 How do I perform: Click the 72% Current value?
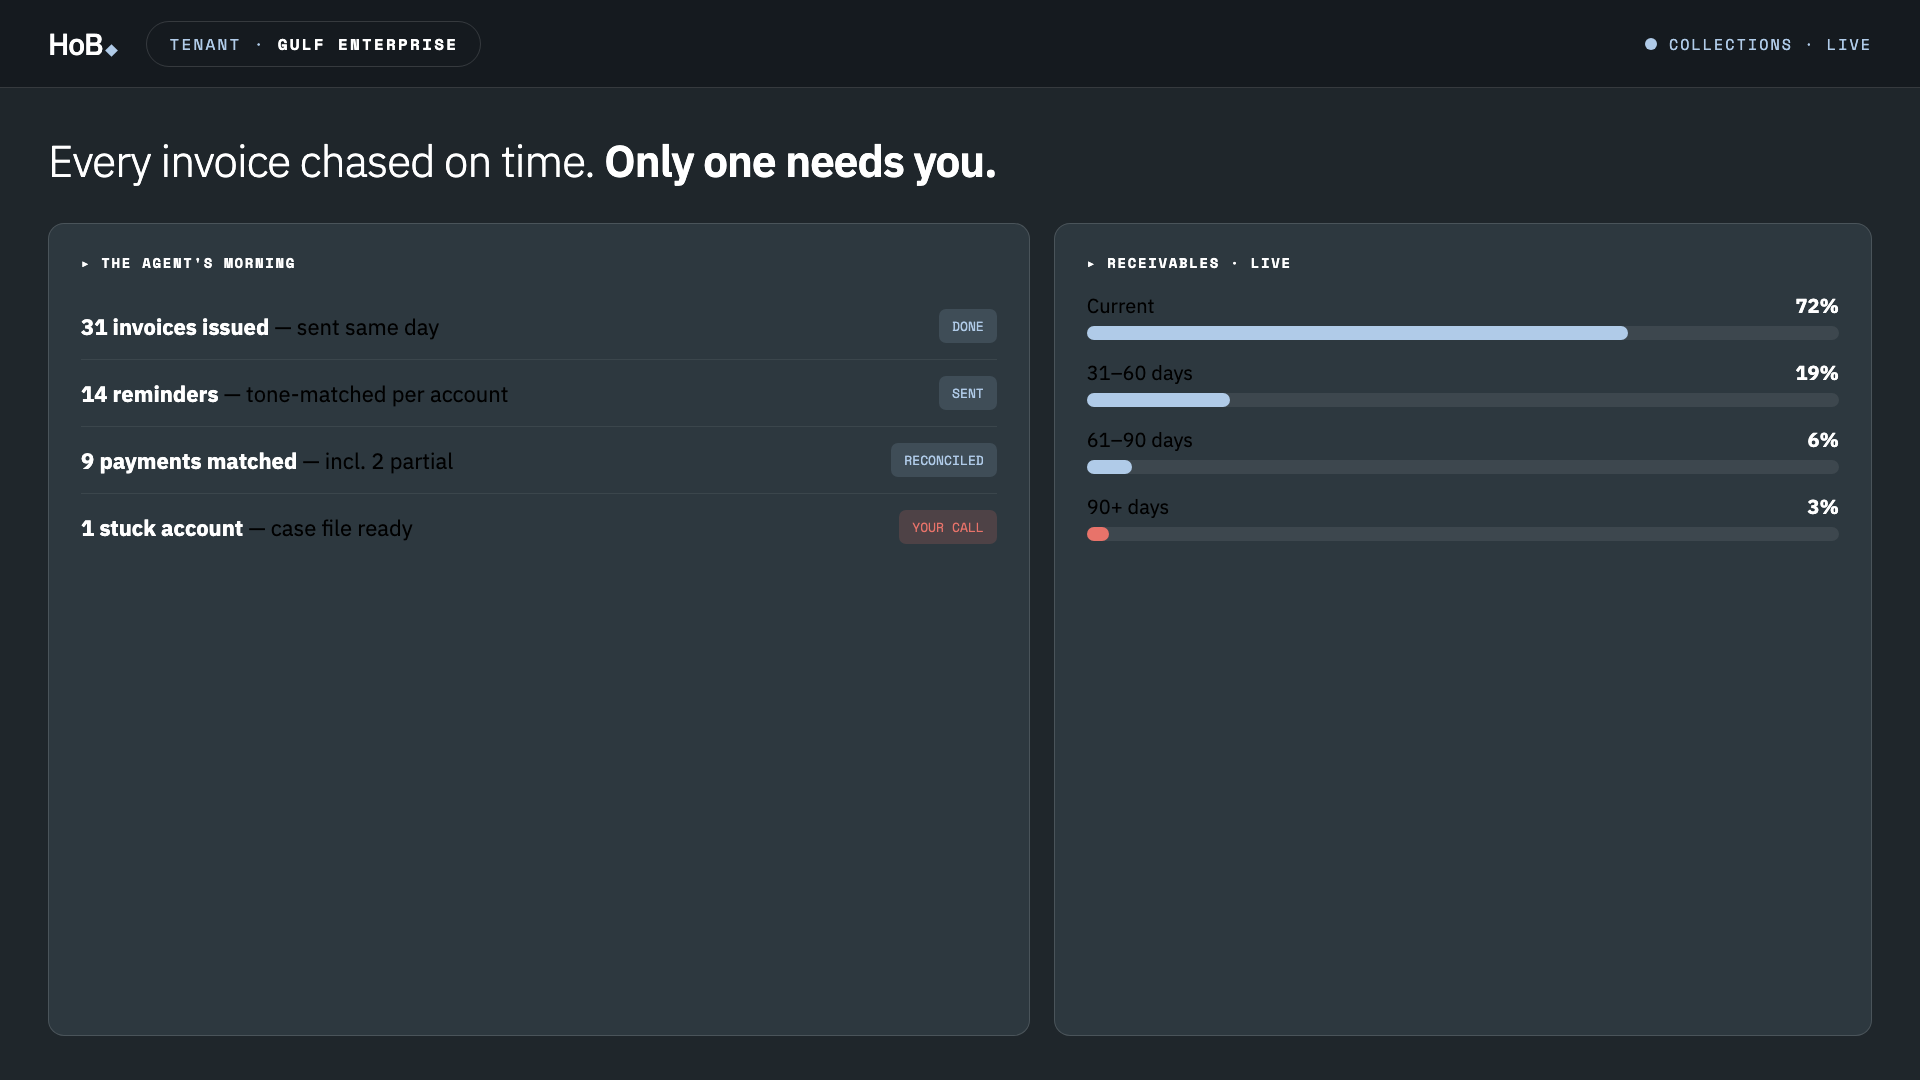(1816, 306)
